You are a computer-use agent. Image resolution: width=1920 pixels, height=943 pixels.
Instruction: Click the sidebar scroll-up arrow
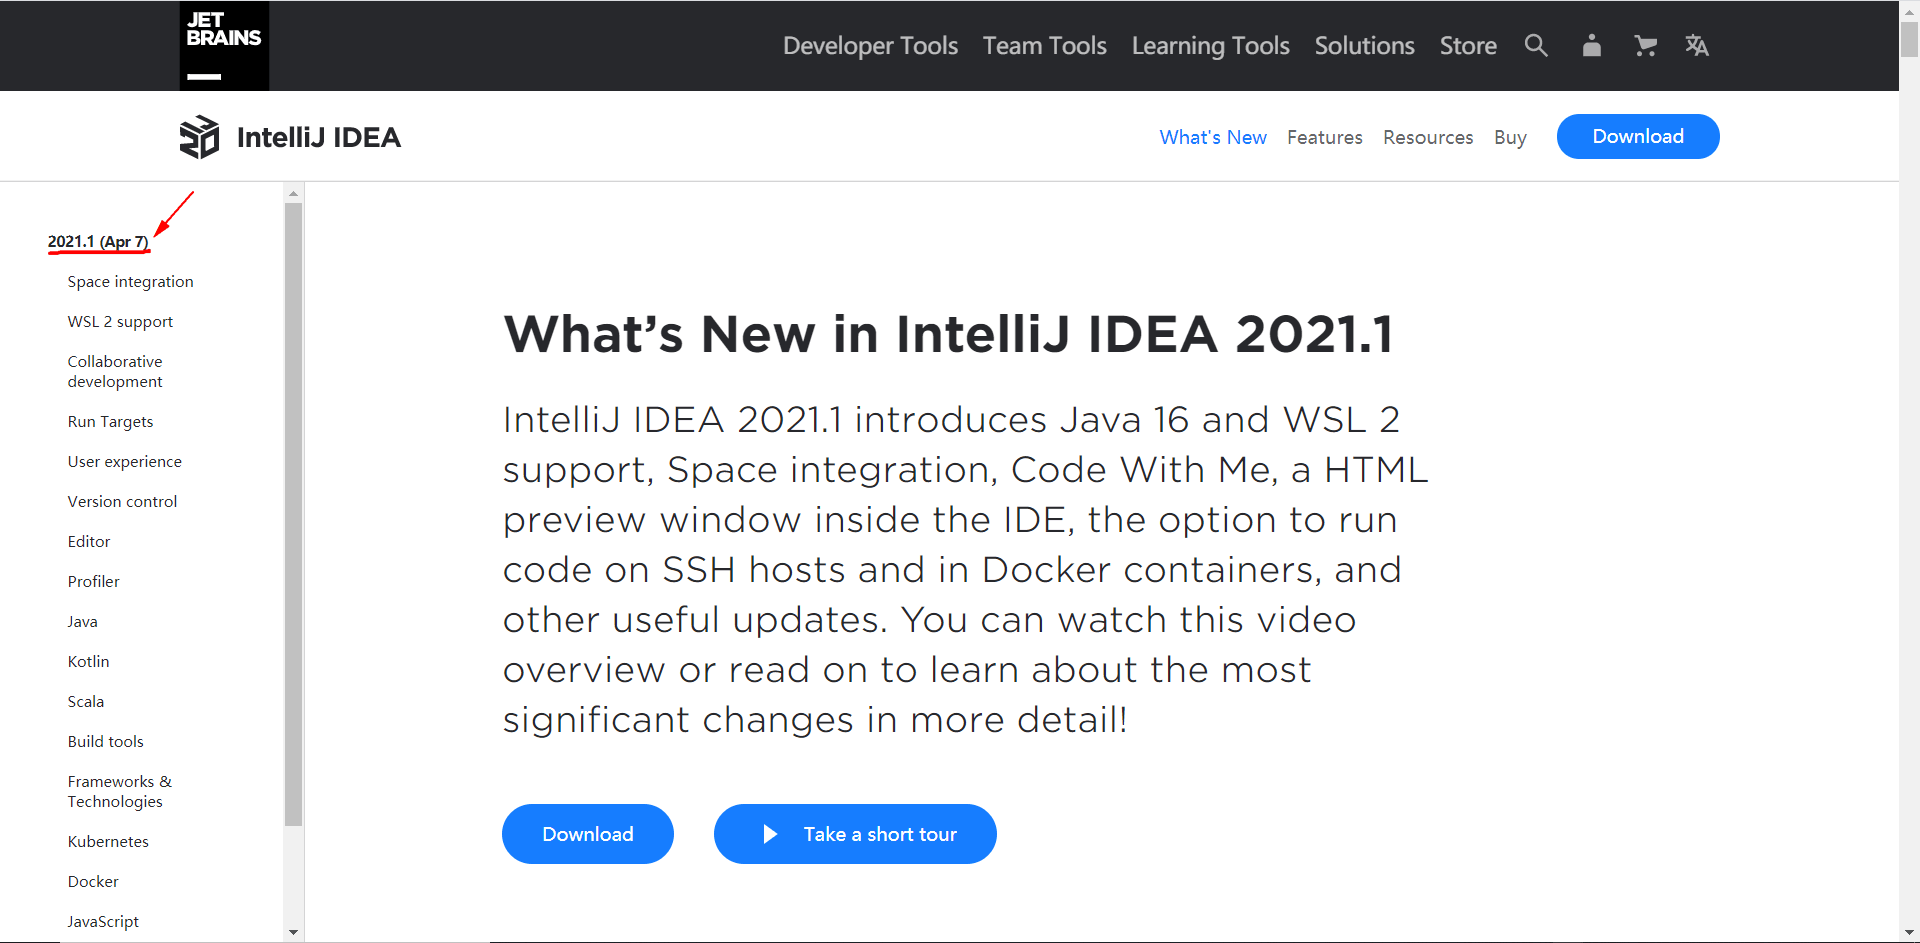point(293,193)
